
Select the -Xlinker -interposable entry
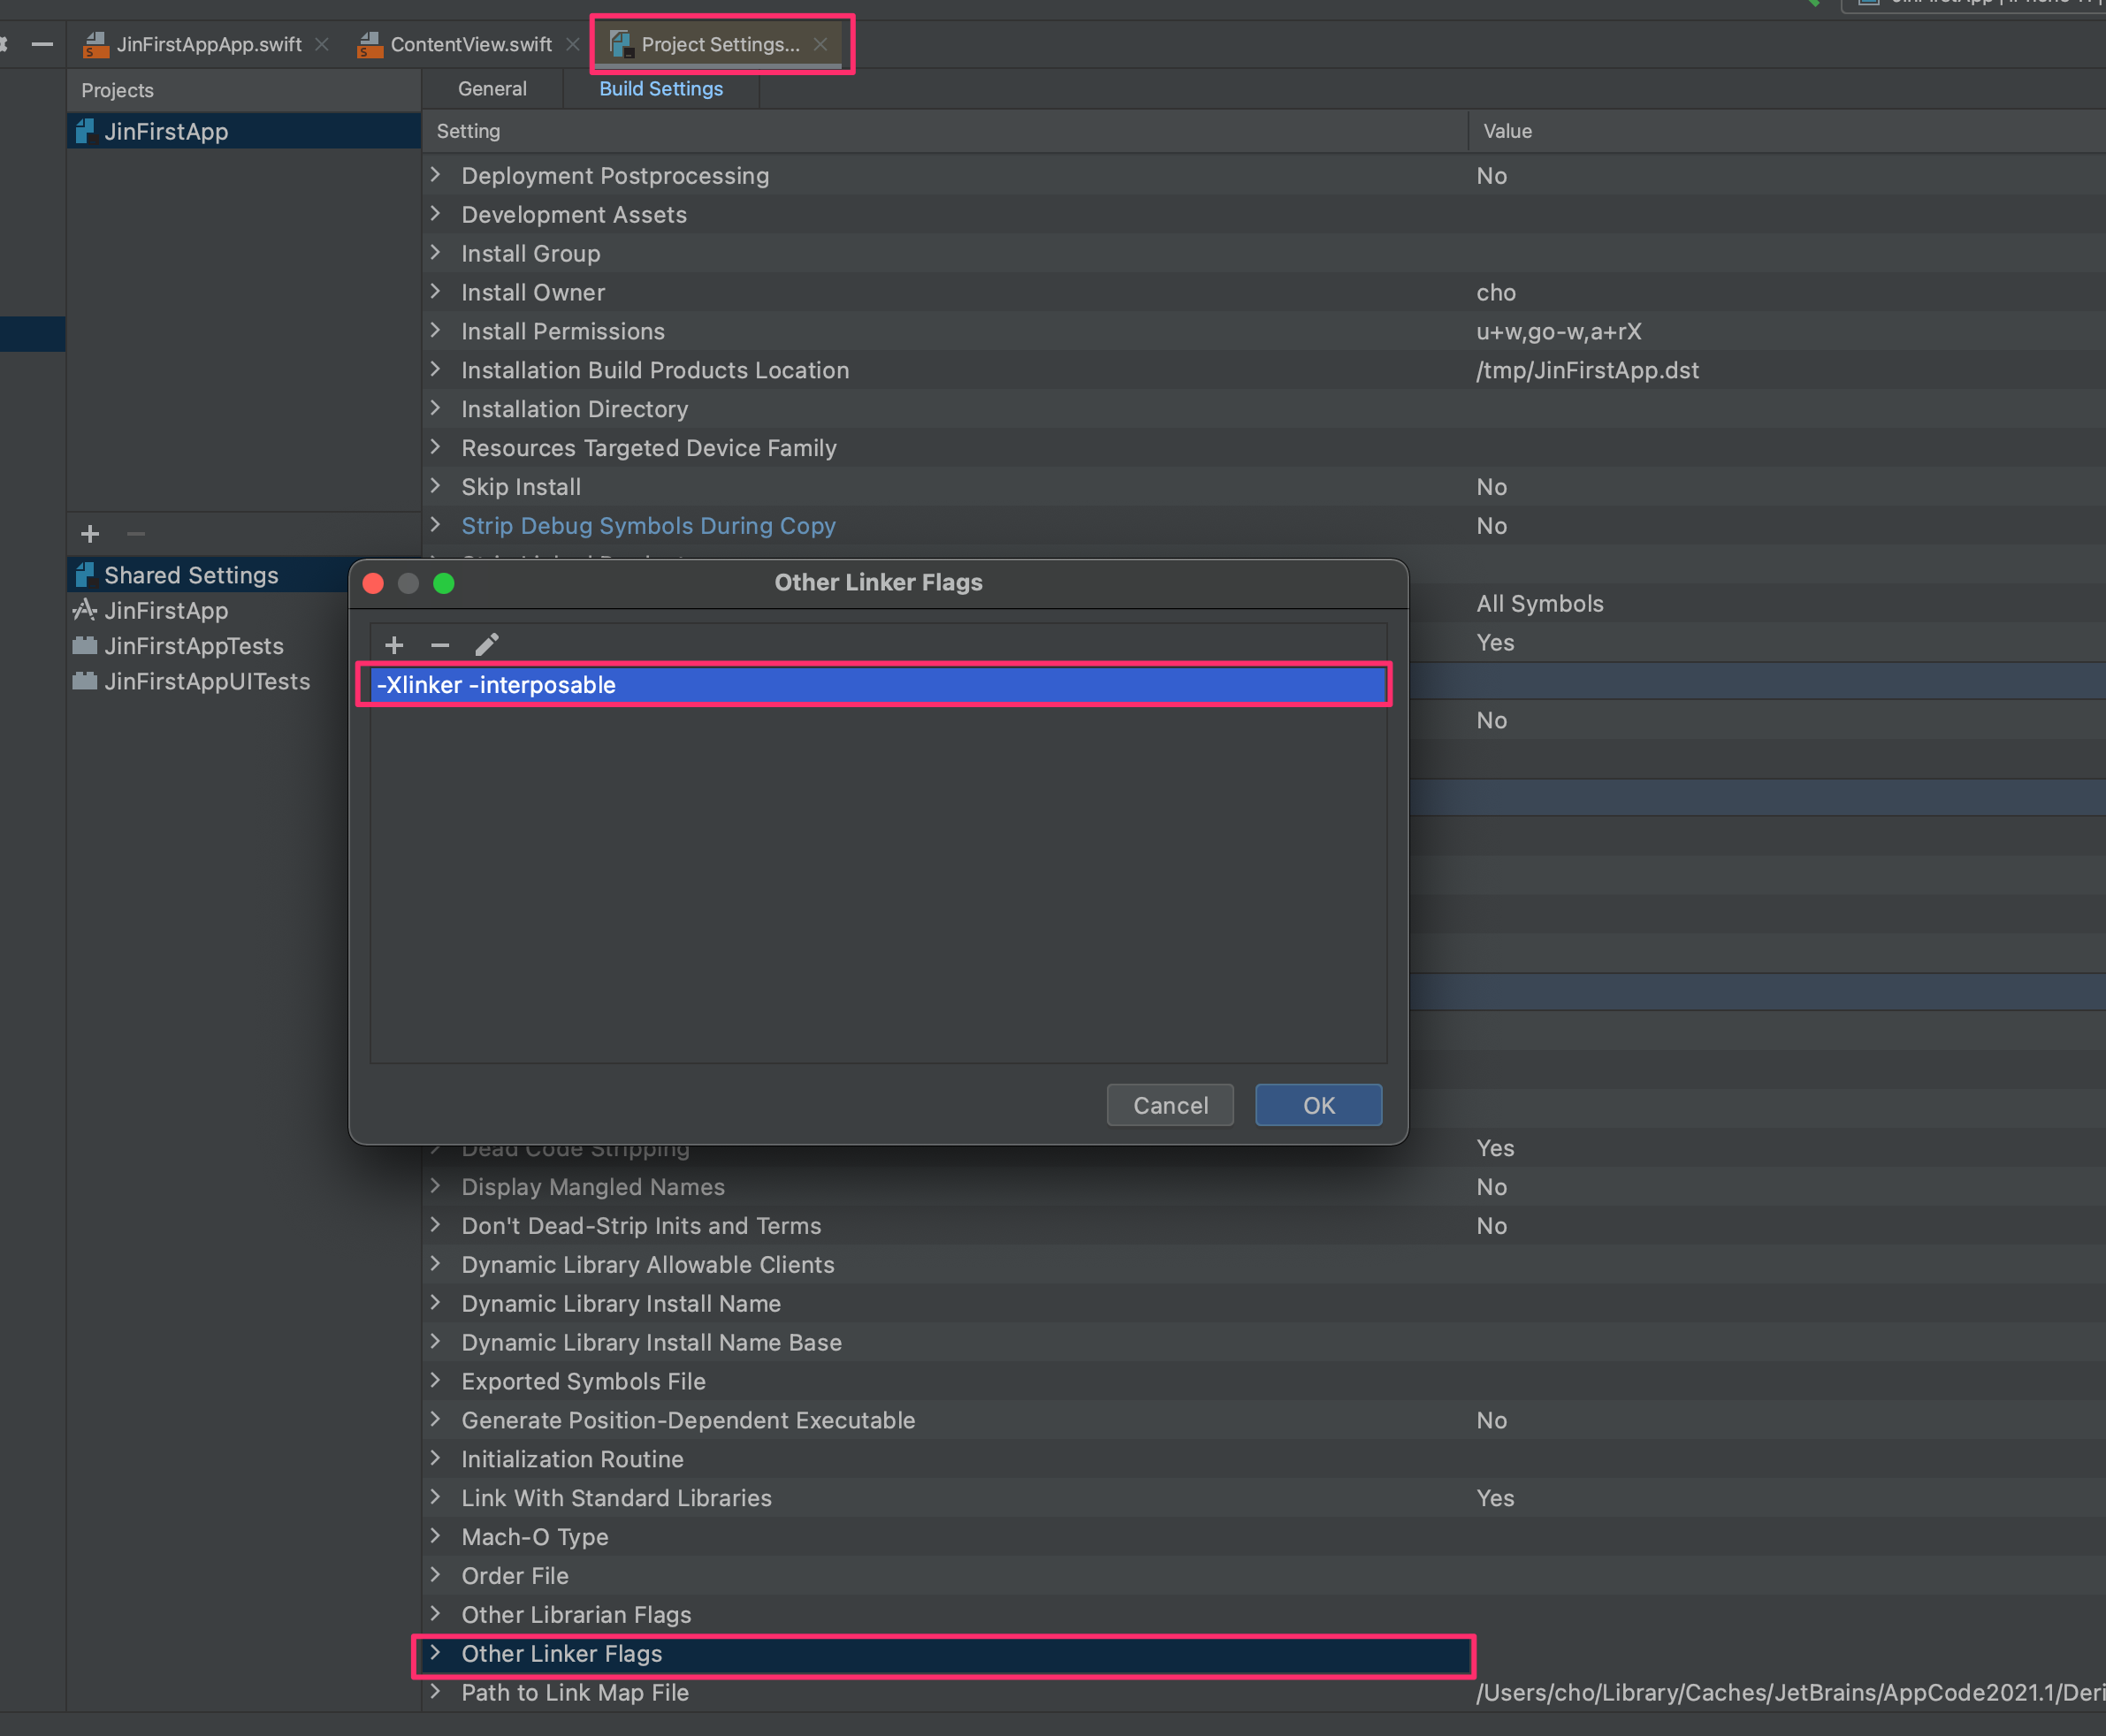click(496, 685)
